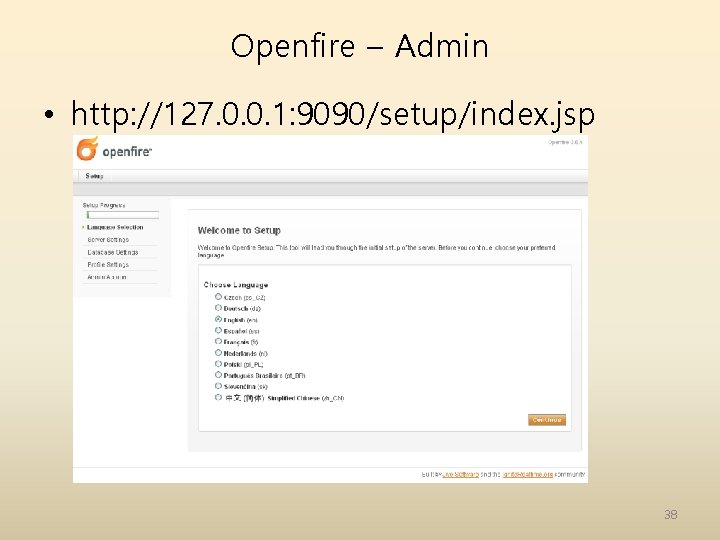720x540 pixels.
Task: Select Español language radio button
Action: pyautogui.click(x=219, y=330)
